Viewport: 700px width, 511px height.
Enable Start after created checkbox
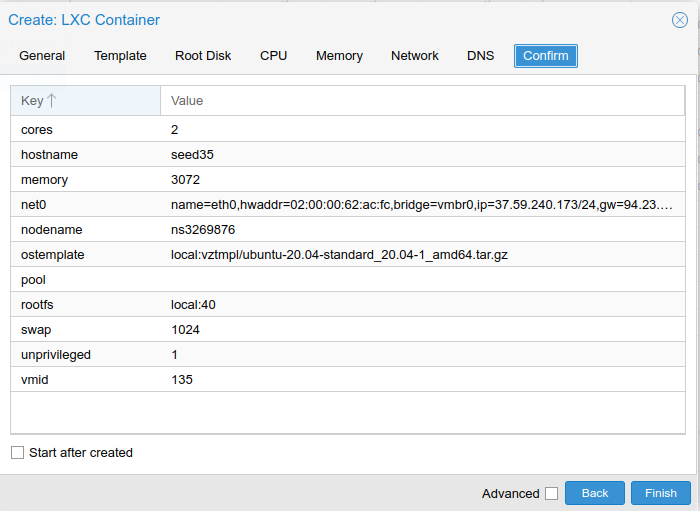tap(17, 453)
